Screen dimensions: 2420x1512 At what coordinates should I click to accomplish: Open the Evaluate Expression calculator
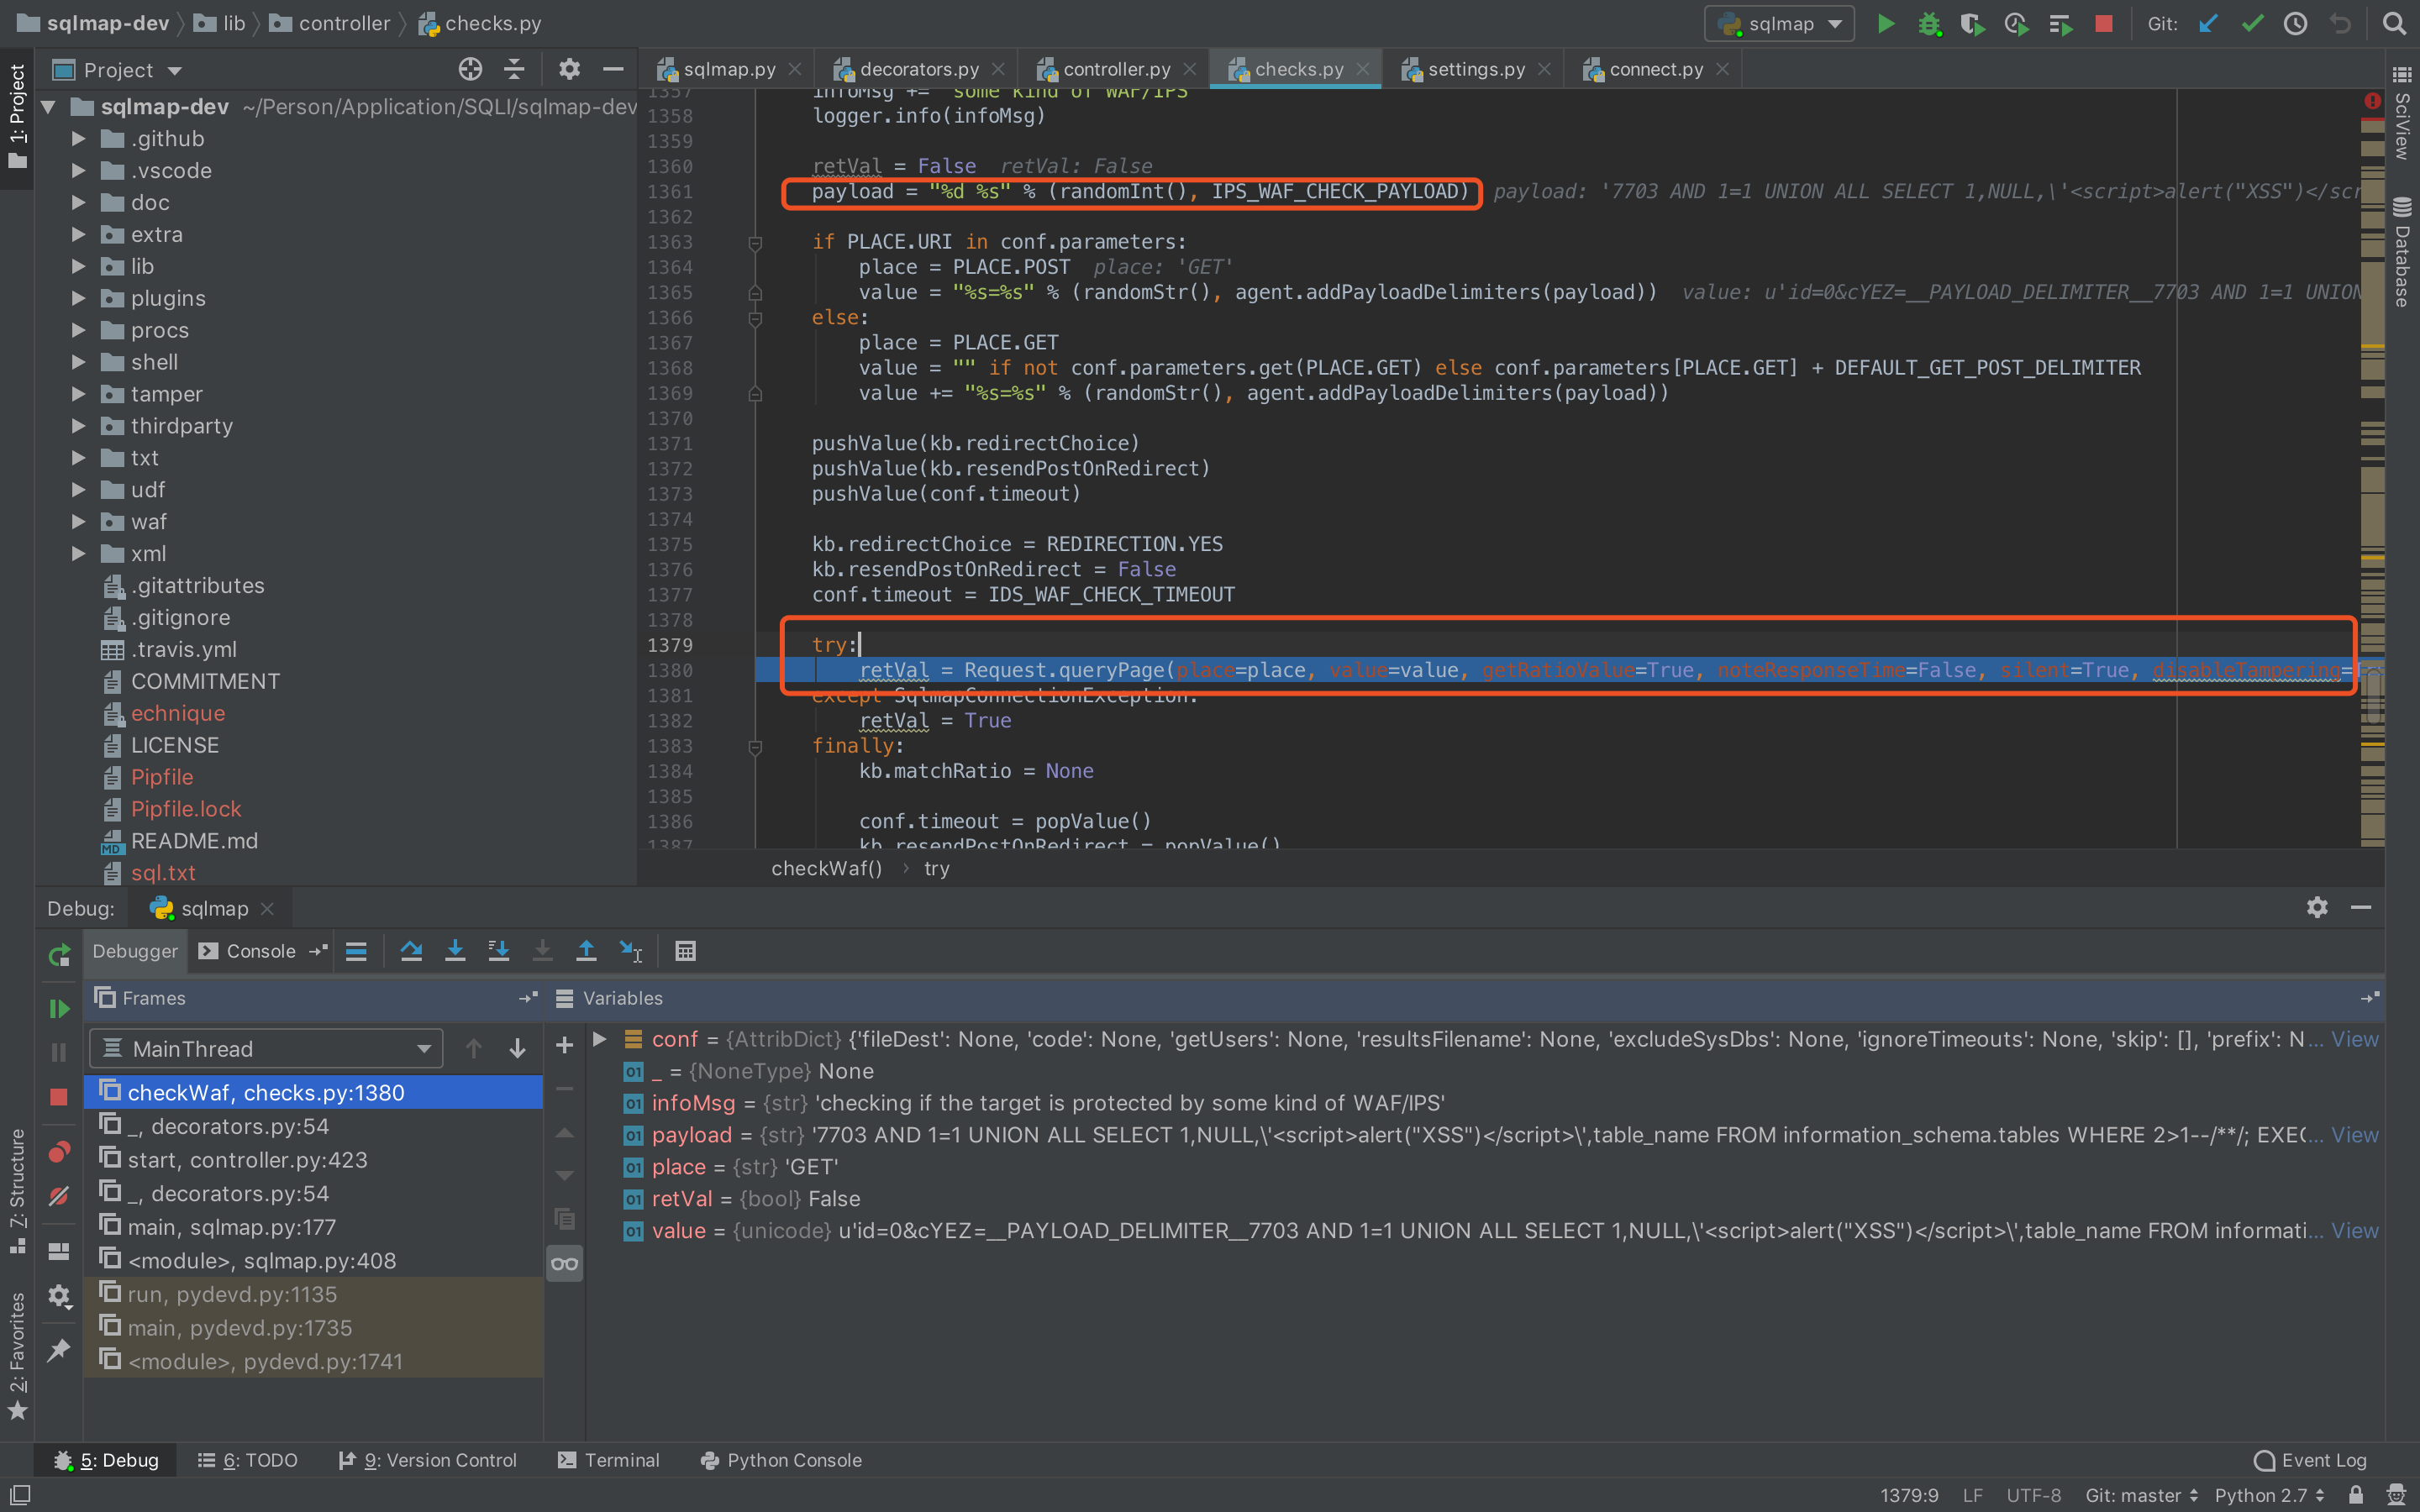(685, 951)
